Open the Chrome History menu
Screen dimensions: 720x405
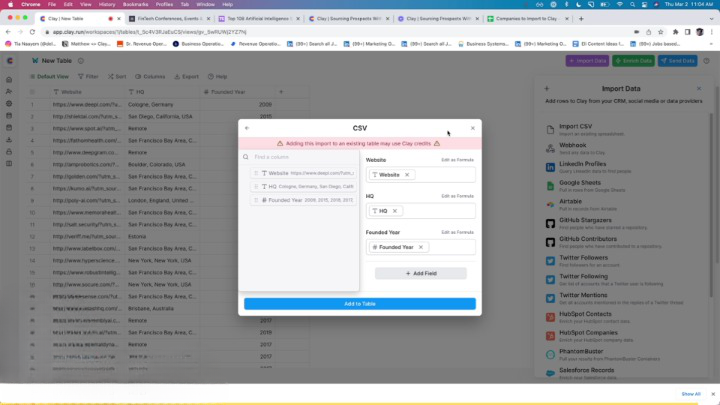107,4
